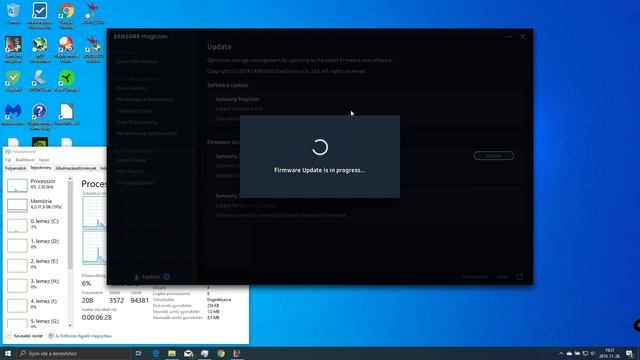Launch Microsoft Edge from the taskbar
The height and width of the screenshot is (360, 640).
pyautogui.click(x=156, y=353)
